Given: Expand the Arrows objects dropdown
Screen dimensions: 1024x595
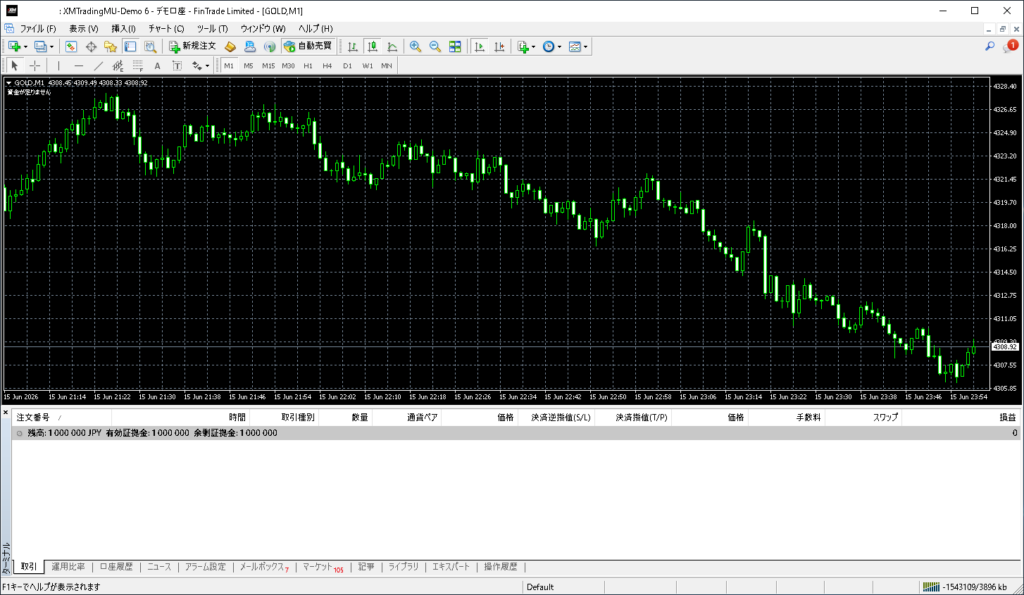Looking at the screenshot, I should [207, 66].
